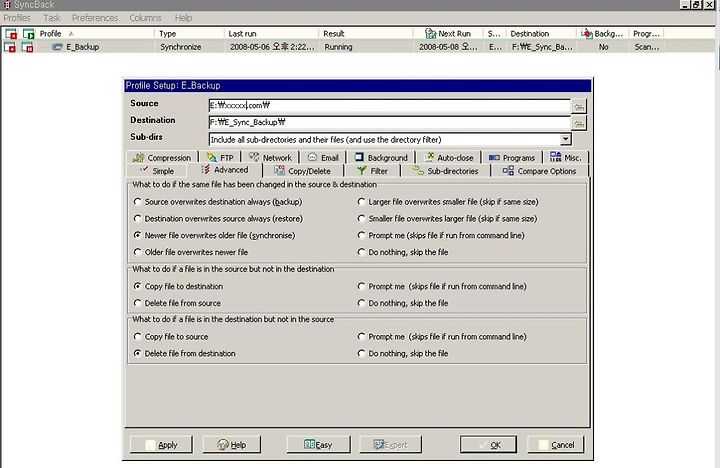Open the Profiles menu
720x468 pixels.
pos(17,18)
